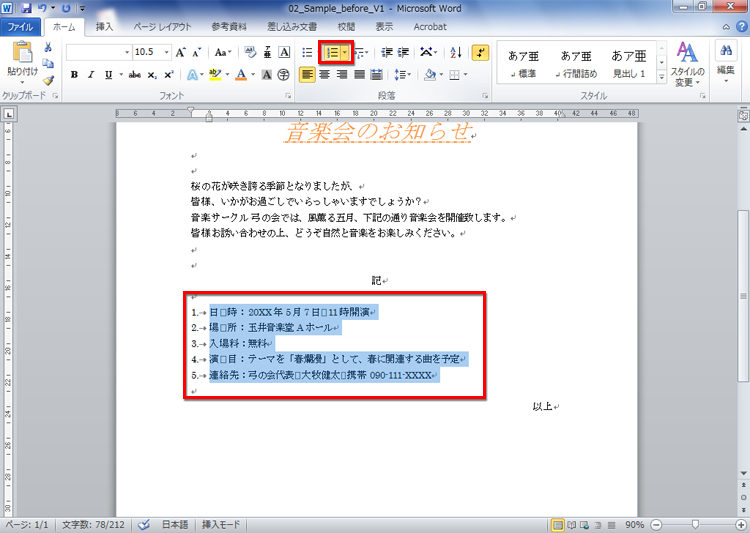Toggle show/hide formatting marks
This screenshot has width=750, height=533.
[x=480, y=52]
